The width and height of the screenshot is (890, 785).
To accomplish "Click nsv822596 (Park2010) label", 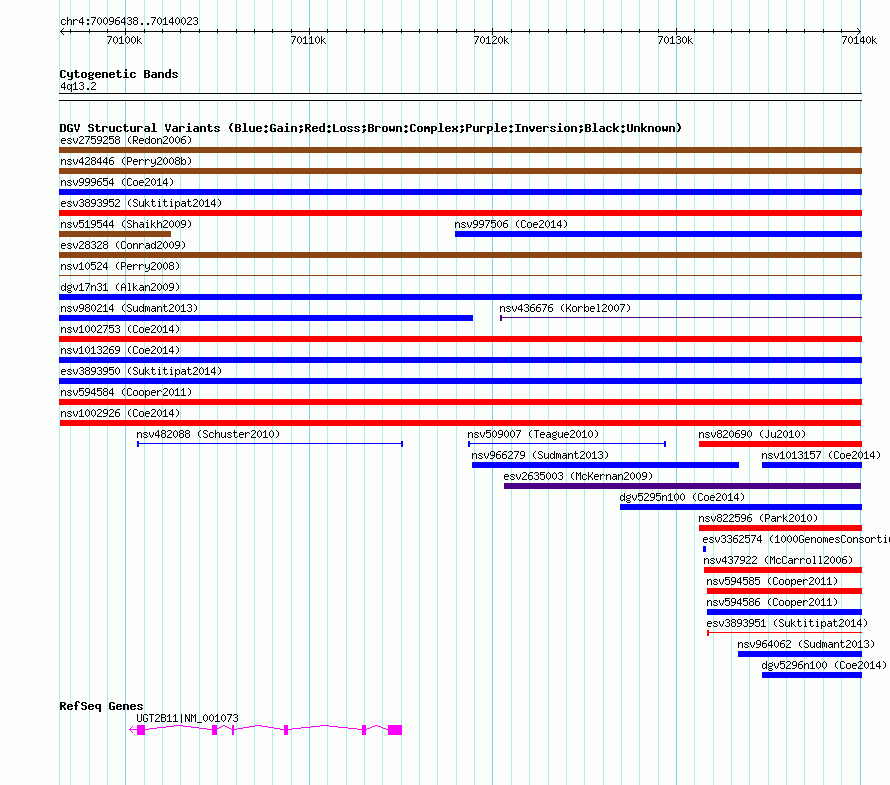I will [758, 518].
